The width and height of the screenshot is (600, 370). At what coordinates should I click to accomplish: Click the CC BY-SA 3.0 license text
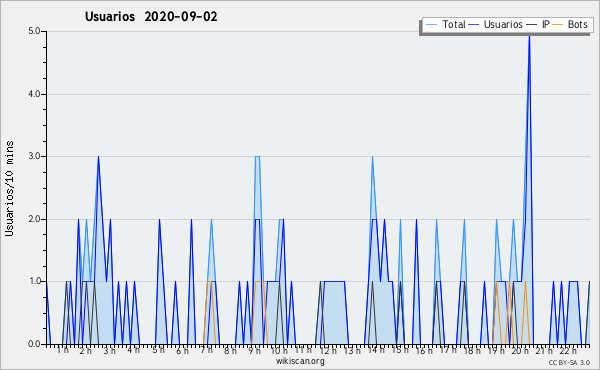click(x=569, y=362)
